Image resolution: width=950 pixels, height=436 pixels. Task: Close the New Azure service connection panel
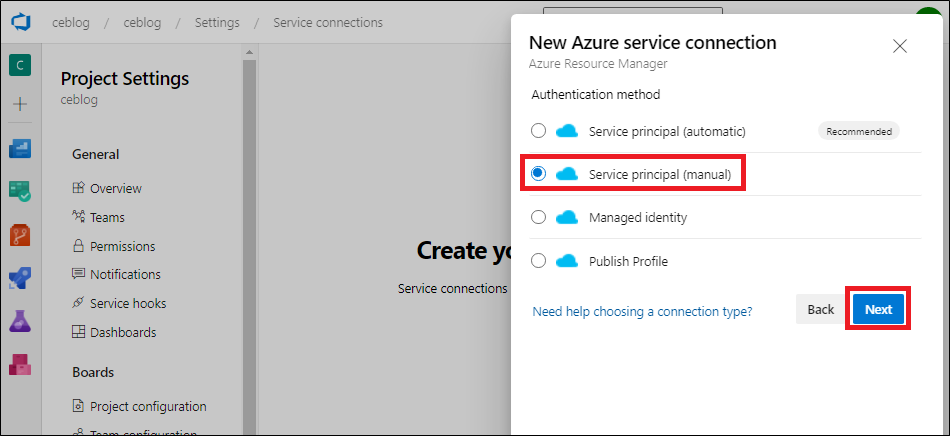(x=900, y=46)
